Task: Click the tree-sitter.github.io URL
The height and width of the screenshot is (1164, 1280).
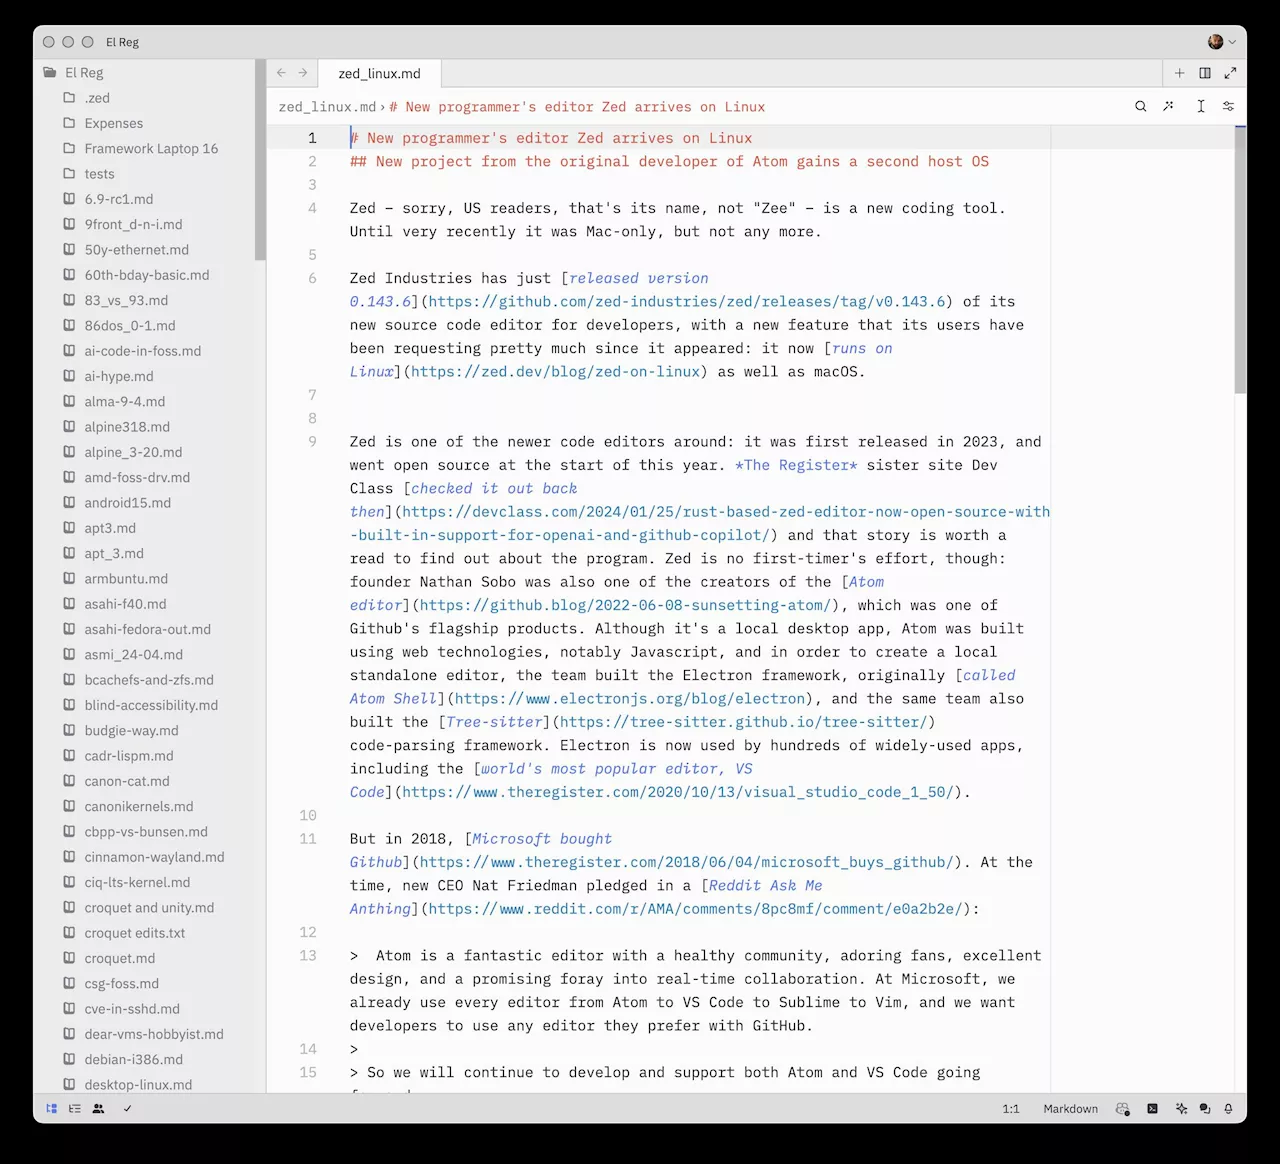Action: 742,722
